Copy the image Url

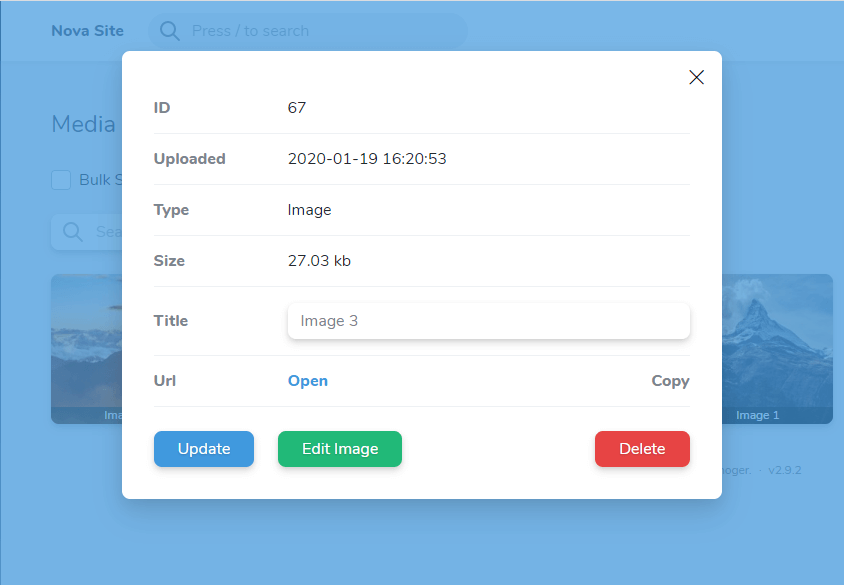670,381
